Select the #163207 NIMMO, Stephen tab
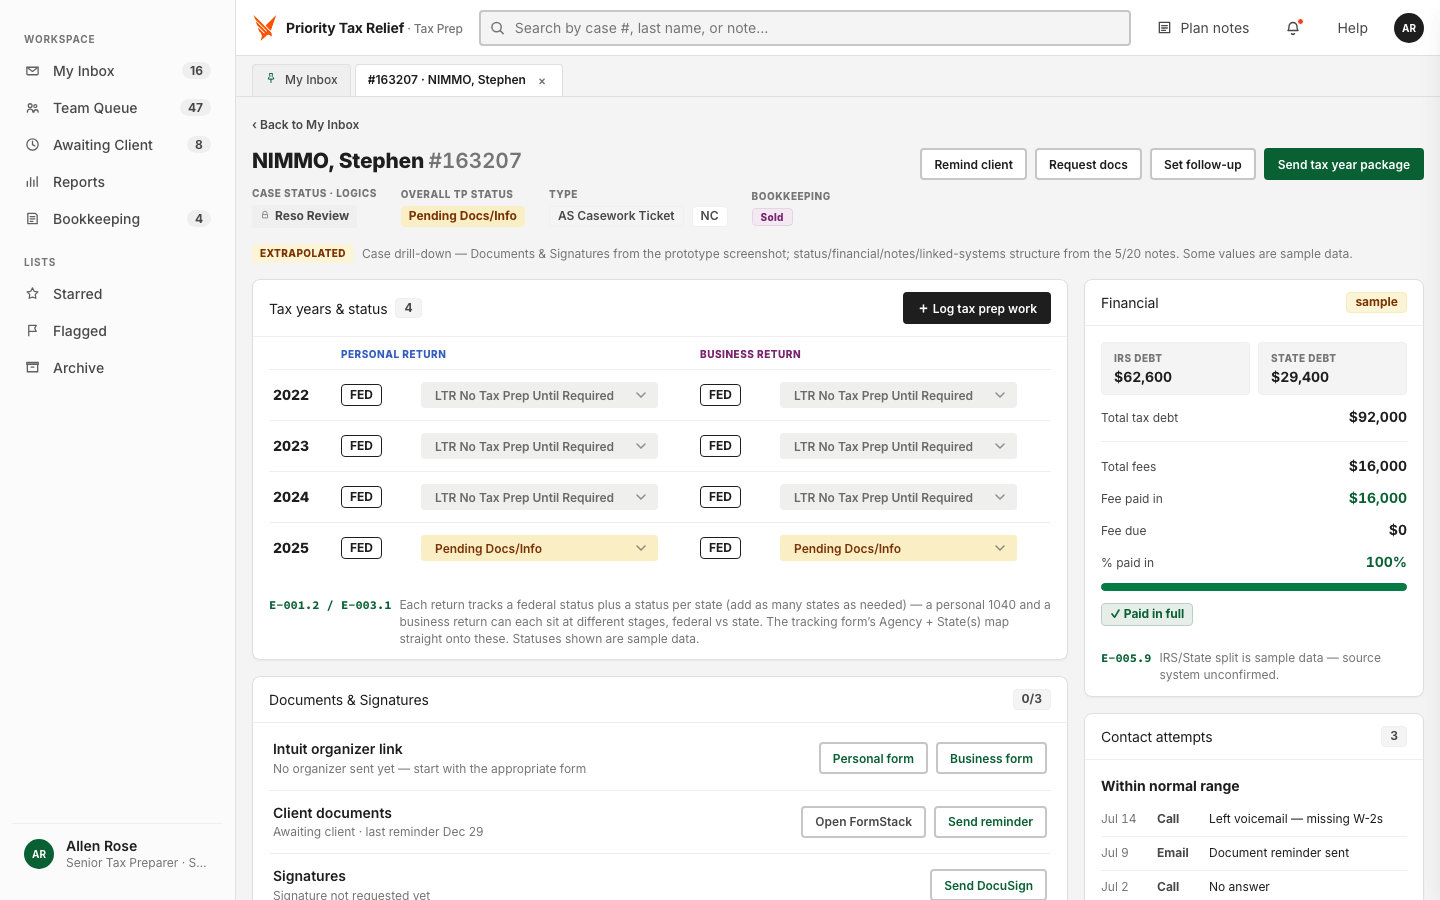Viewport: 1440px width, 900px height. click(x=458, y=80)
